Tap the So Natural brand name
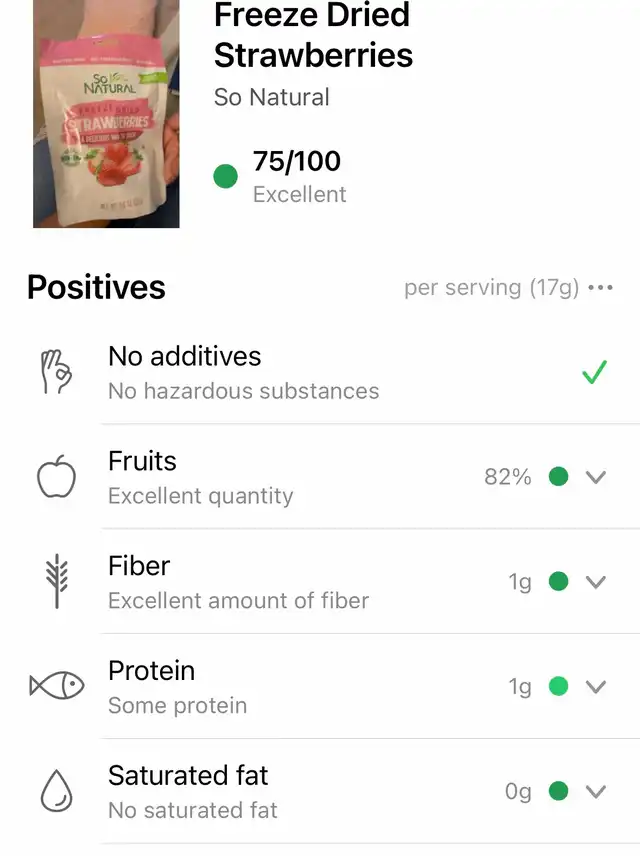This screenshot has width=640, height=856. tap(272, 97)
